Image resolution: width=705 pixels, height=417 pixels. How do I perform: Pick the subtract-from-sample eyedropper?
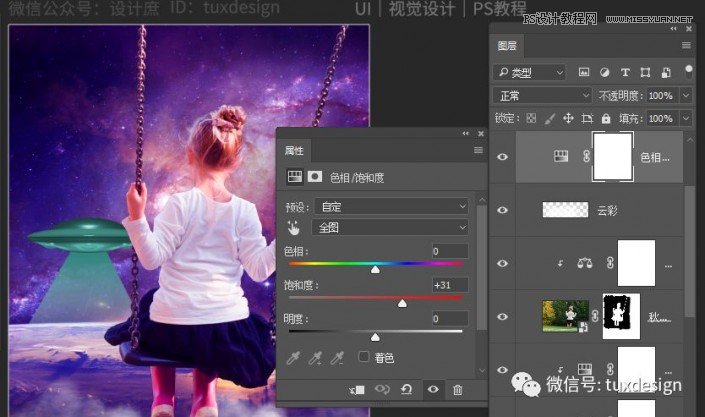336,358
